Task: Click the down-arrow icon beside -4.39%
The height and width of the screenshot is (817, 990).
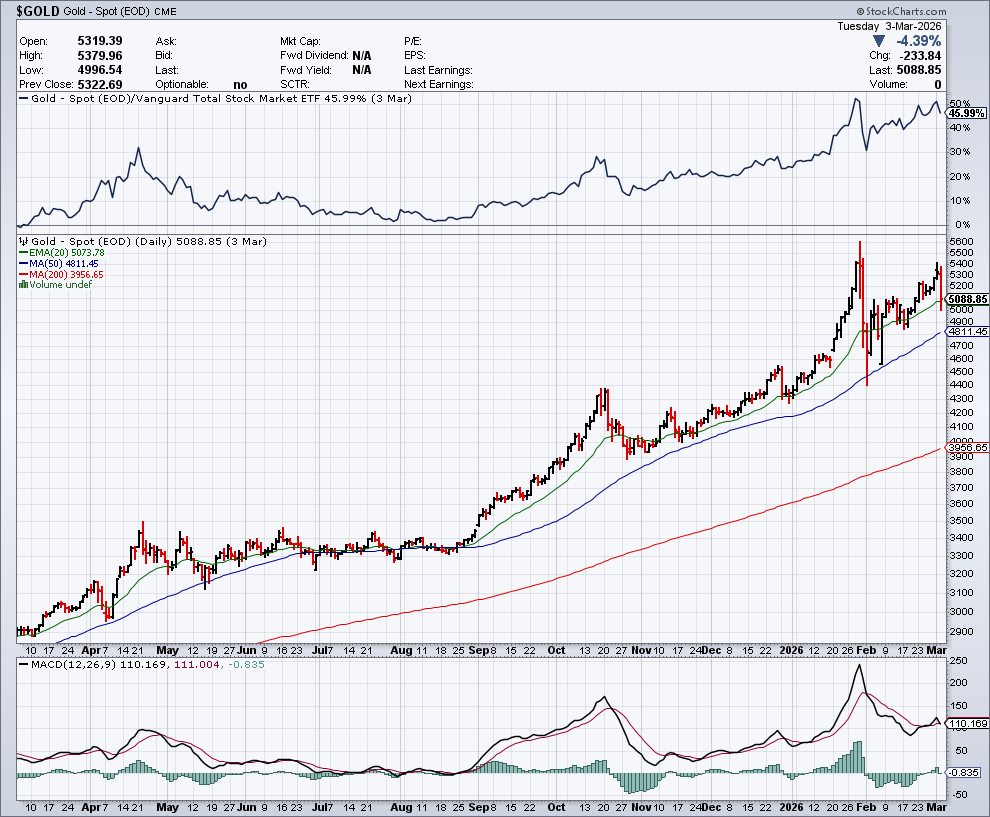Action: coord(879,40)
